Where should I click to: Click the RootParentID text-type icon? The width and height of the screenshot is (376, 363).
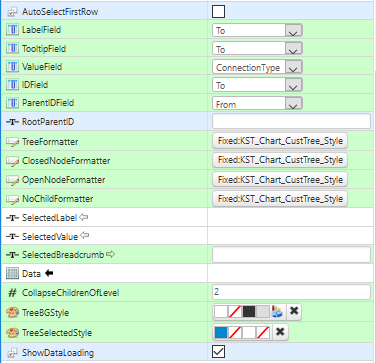tap(12, 122)
